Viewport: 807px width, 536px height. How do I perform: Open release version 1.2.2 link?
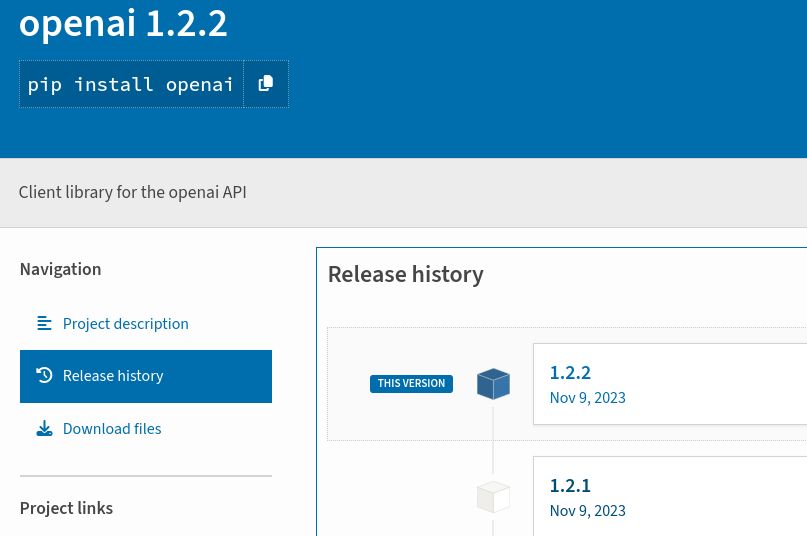(x=570, y=373)
